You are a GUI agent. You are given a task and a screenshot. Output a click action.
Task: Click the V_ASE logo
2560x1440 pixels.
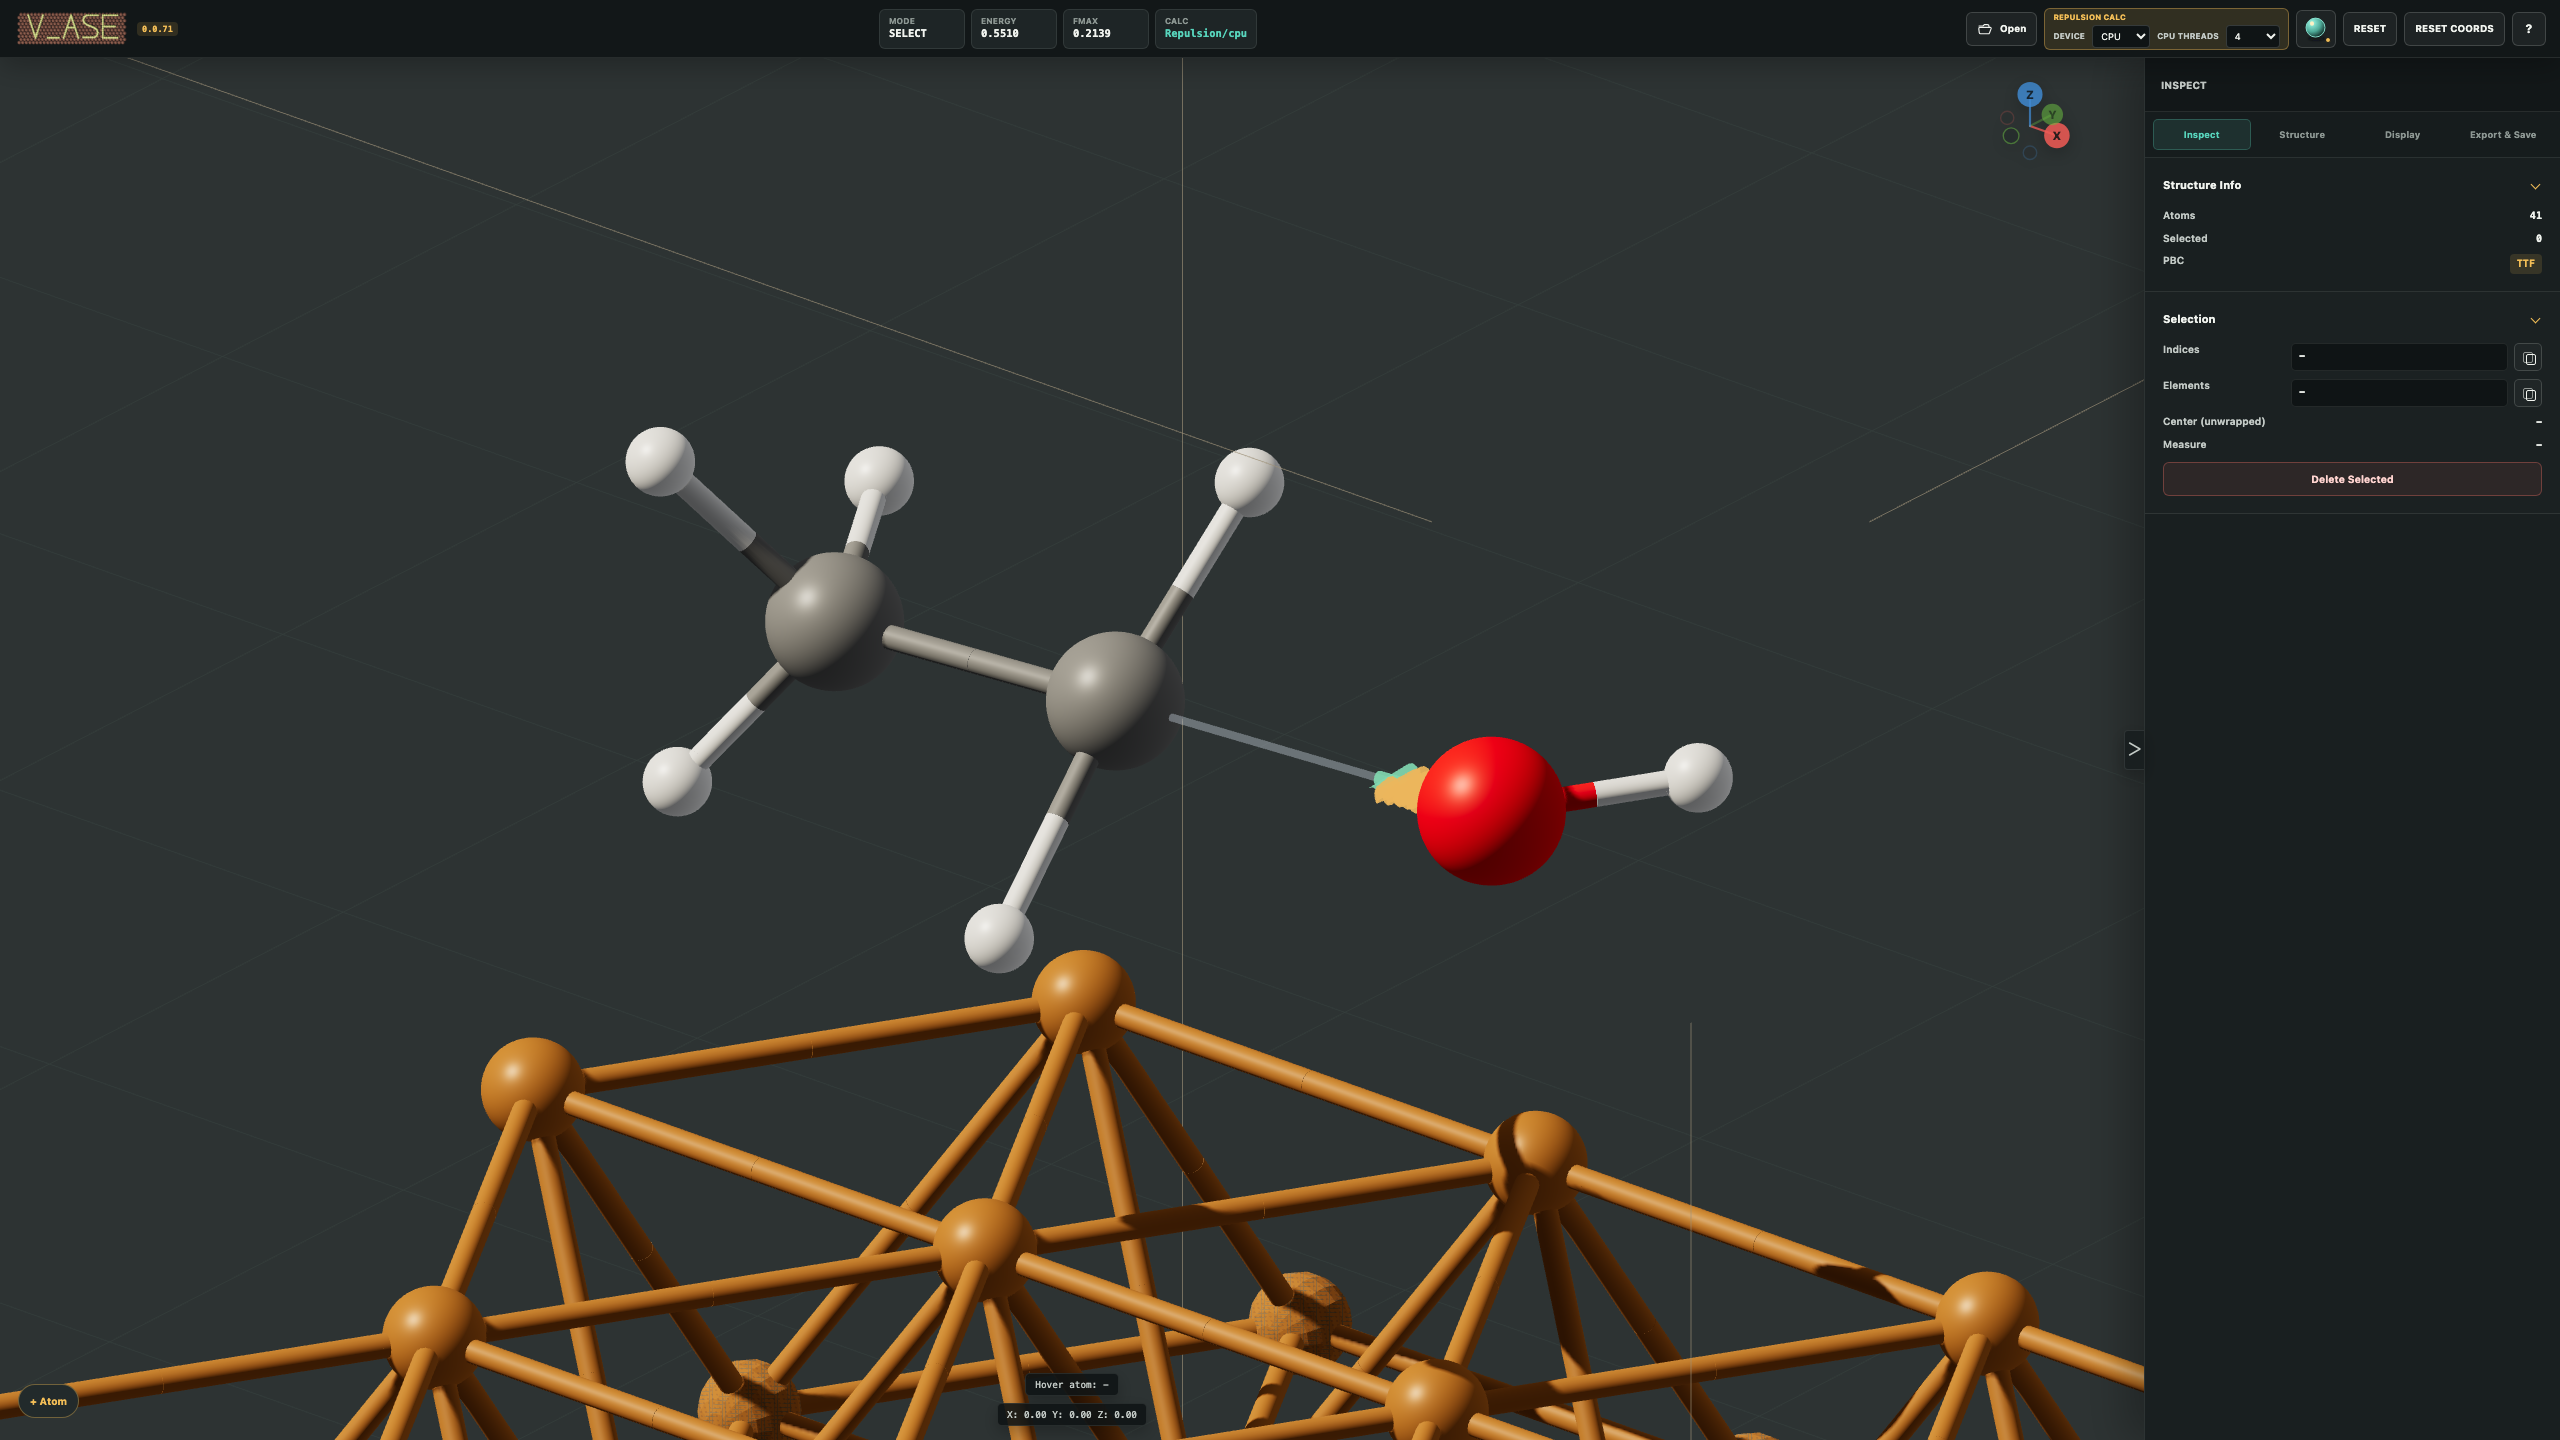coord(71,29)
